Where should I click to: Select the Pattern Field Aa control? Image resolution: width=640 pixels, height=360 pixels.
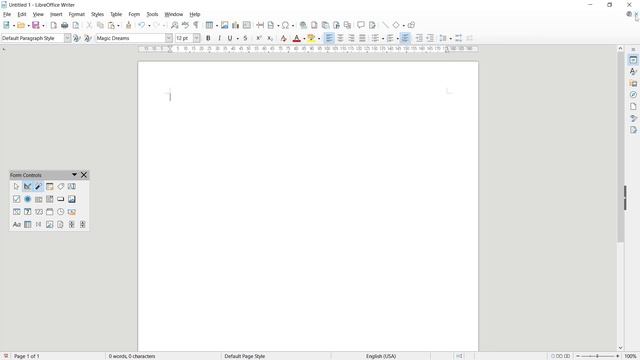pyautogui.click(x=16, y=224)
